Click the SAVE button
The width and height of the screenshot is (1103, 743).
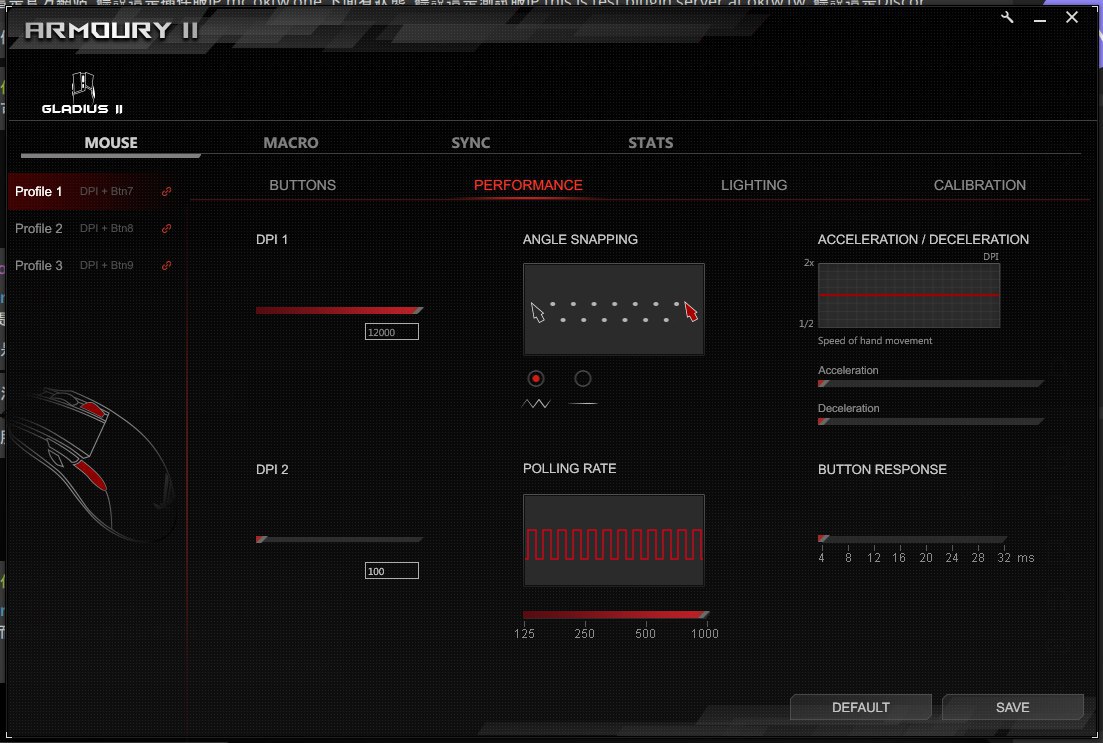click(1013, 707)
